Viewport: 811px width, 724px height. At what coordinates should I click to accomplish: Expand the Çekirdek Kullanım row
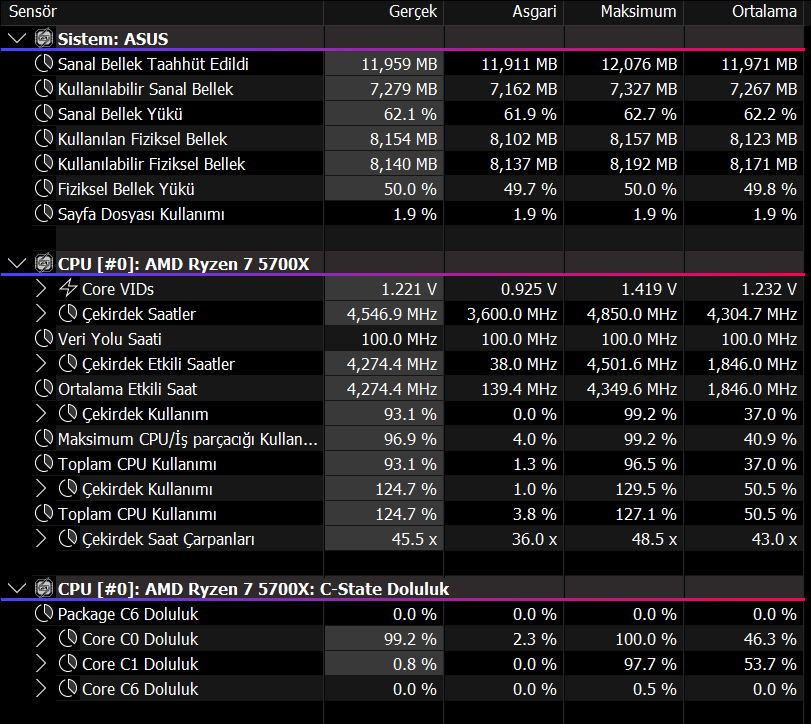[x=41, y=414]
